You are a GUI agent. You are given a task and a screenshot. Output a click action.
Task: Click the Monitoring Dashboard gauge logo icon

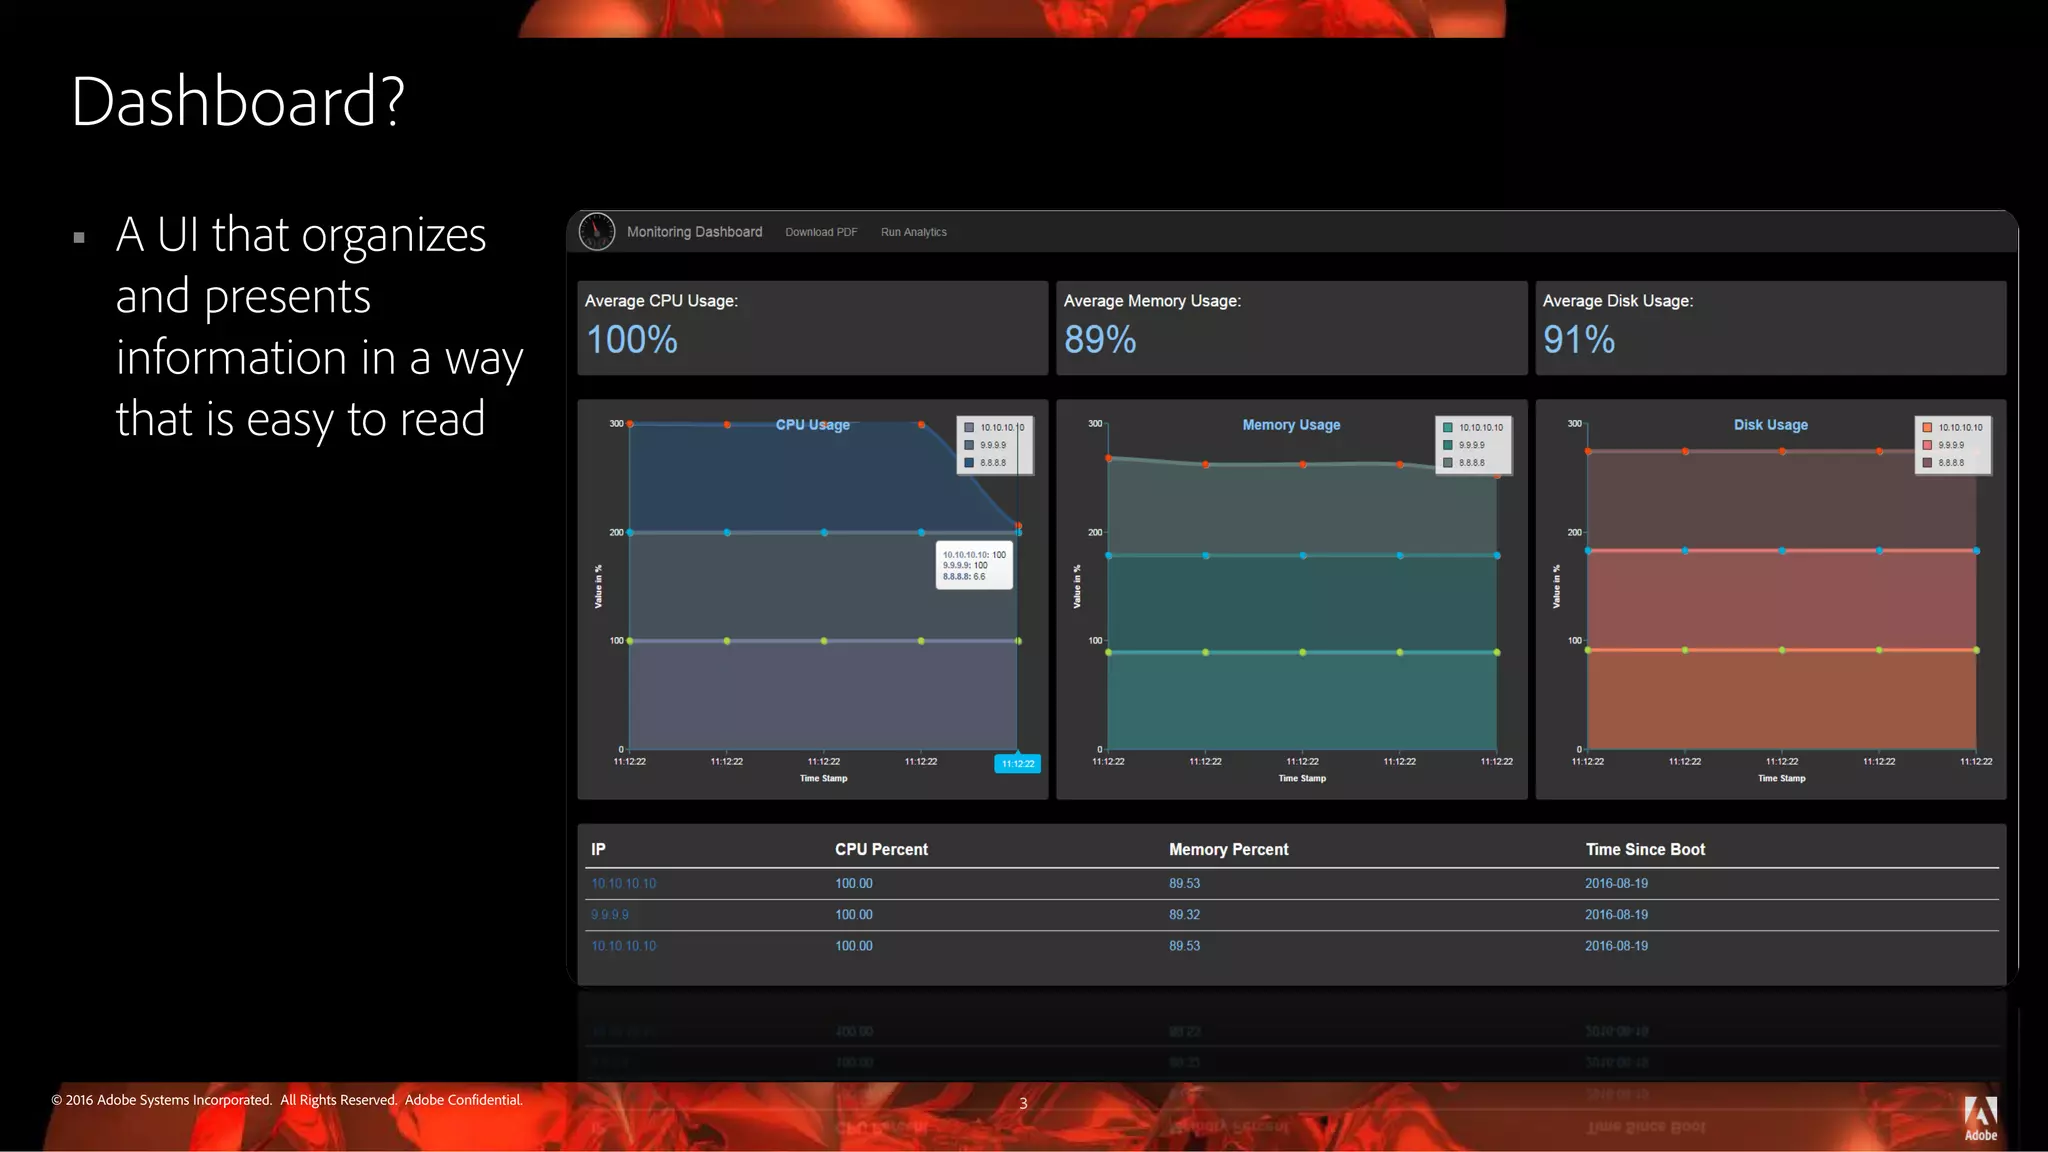(x=597, y=231)
